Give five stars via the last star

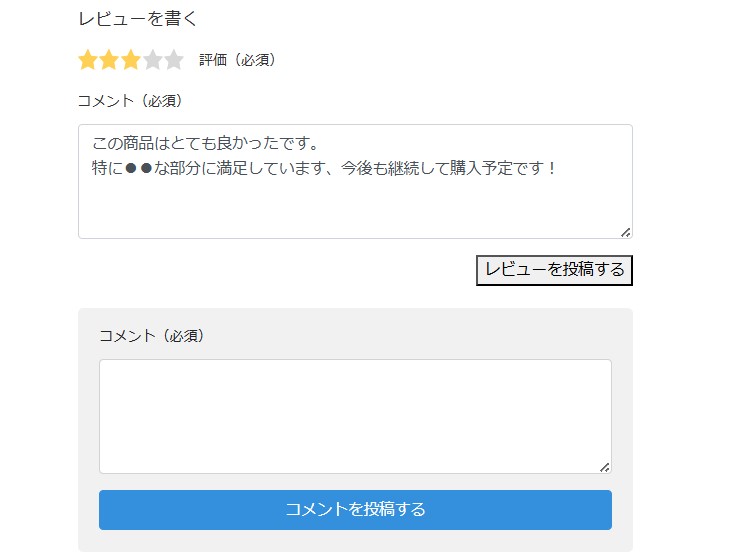tap(174, 60)
